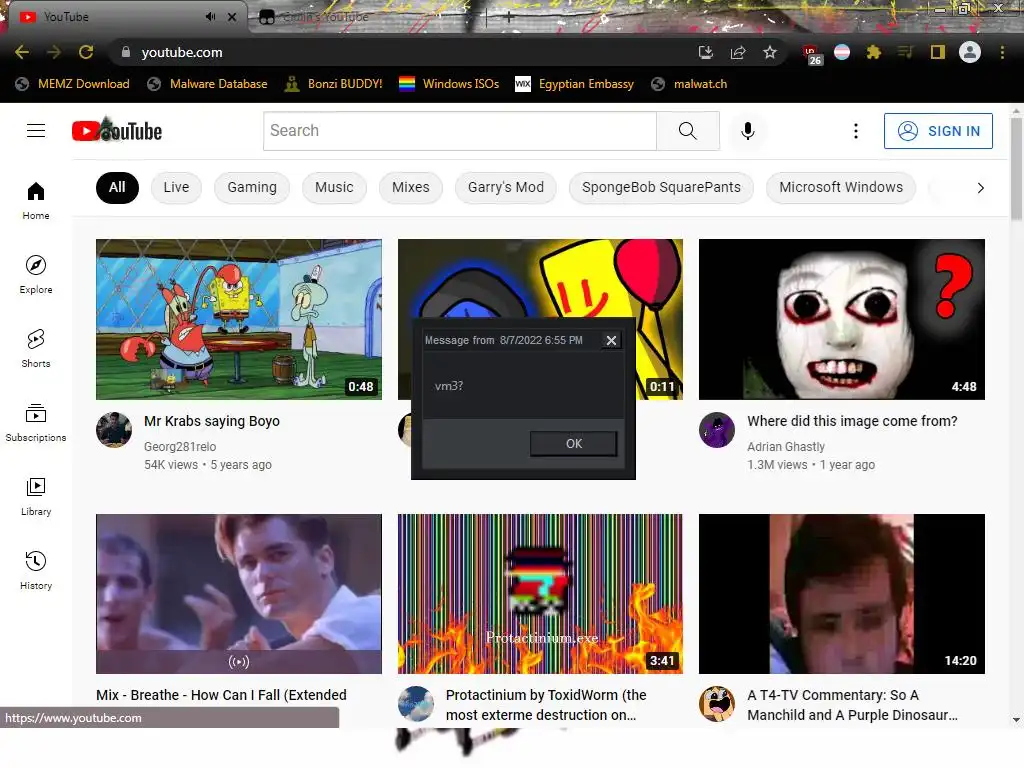Toggle the YouTube hamburger guide menu
Viewport: 1024px width, 768px height.
(36, 131)
